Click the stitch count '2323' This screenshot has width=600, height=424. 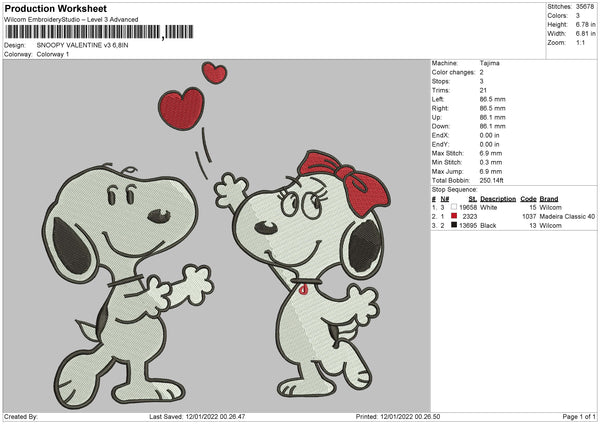470,217
